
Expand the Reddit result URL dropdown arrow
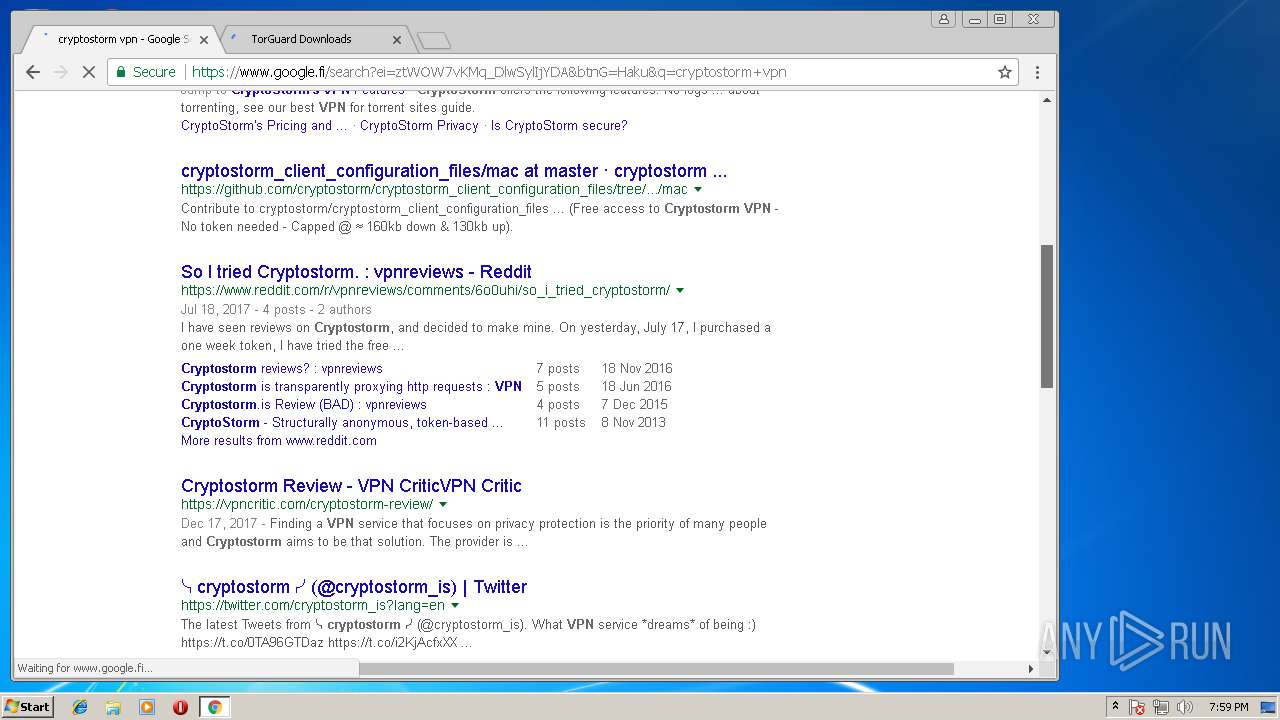pyautogui.click(x=680, y=291)
